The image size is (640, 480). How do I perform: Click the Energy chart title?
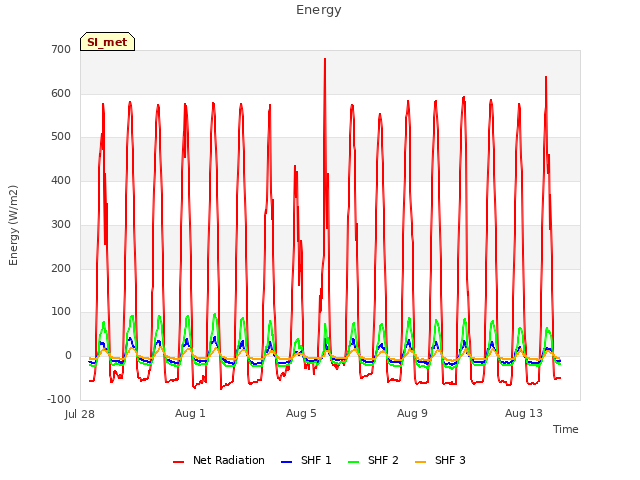pyautogui.click(x=319, y=10)
